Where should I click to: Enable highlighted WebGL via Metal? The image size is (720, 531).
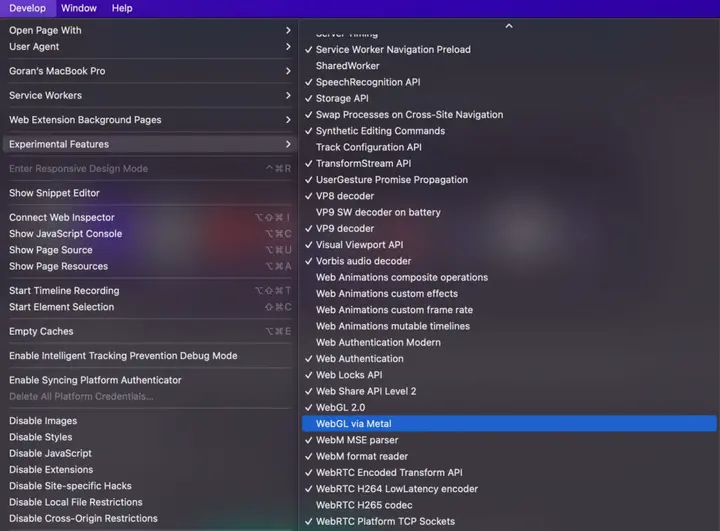pos(509,424)
